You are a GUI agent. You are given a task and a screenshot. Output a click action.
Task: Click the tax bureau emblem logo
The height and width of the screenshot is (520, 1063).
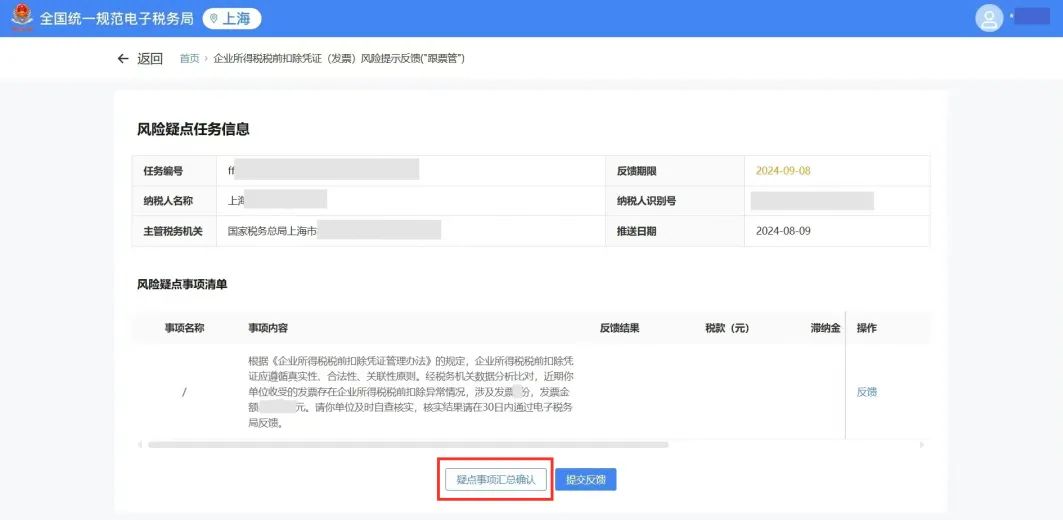[x=21, y=18]
